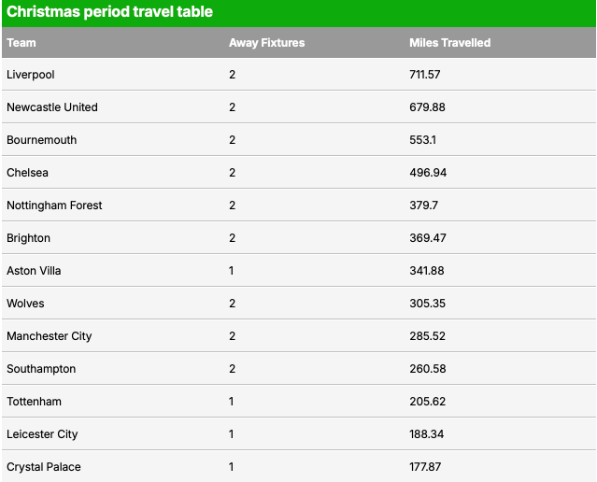Select the Miles Travelled column header
Screen dimensions: 597x482
pos(450,43)
